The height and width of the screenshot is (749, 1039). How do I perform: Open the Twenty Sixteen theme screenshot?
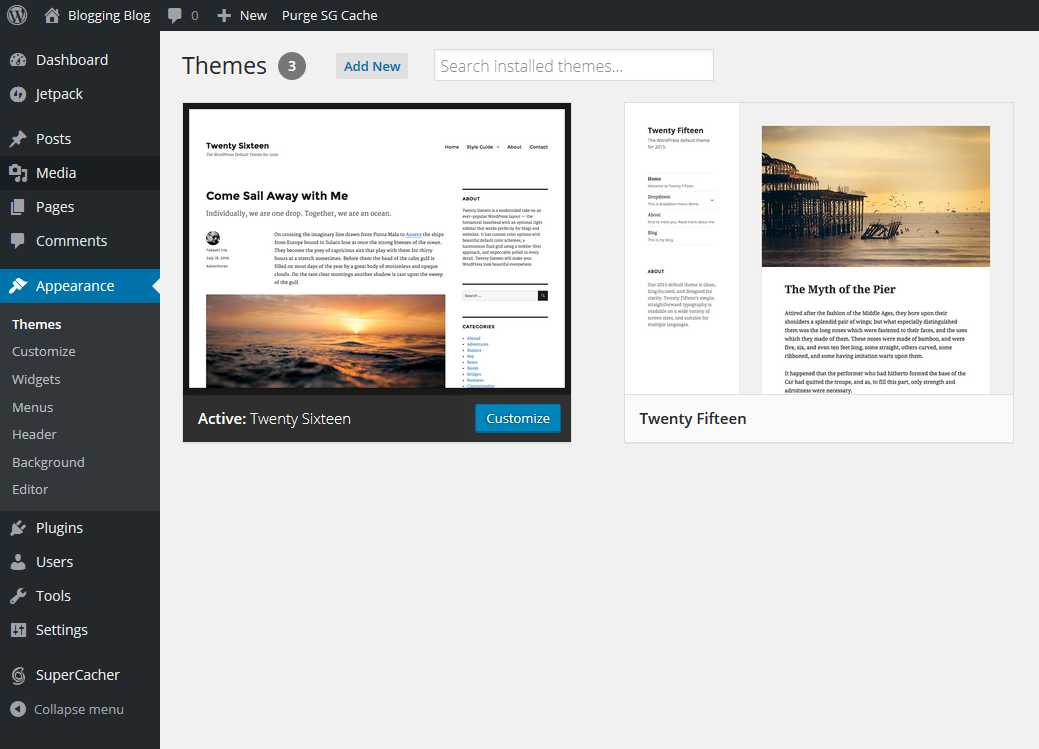[377, 249]
